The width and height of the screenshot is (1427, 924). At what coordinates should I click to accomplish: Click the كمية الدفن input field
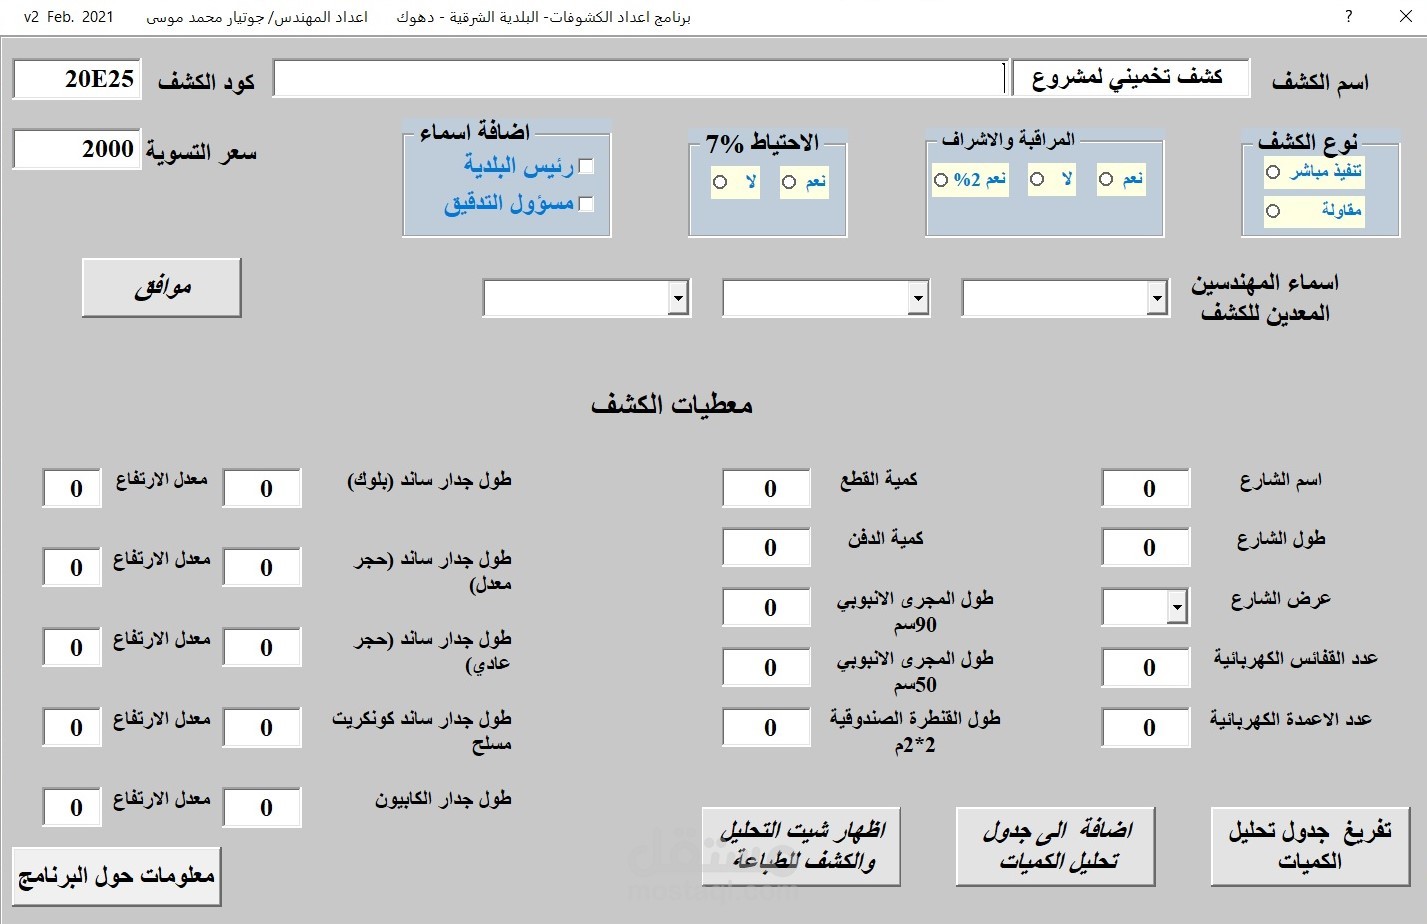767,547
